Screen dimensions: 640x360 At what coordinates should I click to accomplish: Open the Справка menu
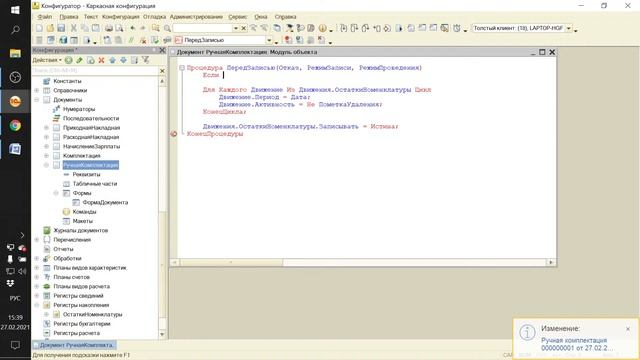point(285,17)
